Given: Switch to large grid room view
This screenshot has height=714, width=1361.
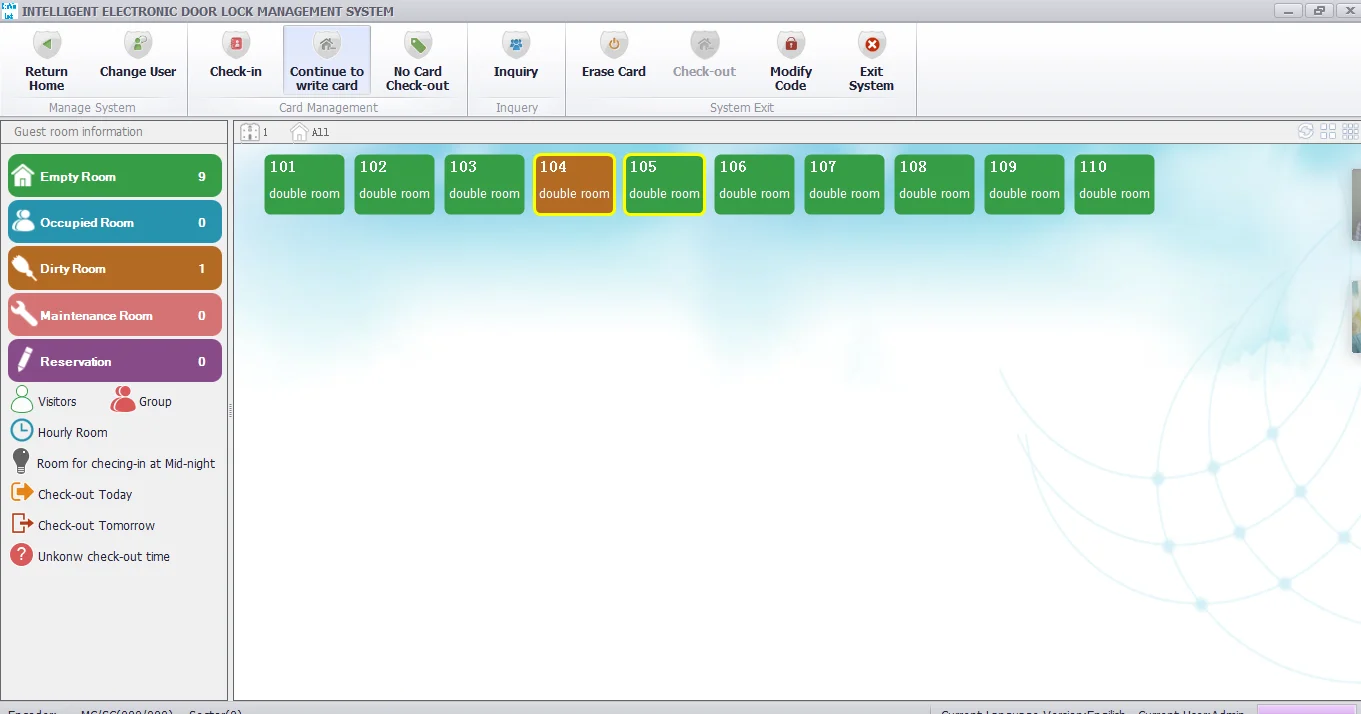Looking at the screenshot, I should pyautogui.click(x=1328, y=132).
